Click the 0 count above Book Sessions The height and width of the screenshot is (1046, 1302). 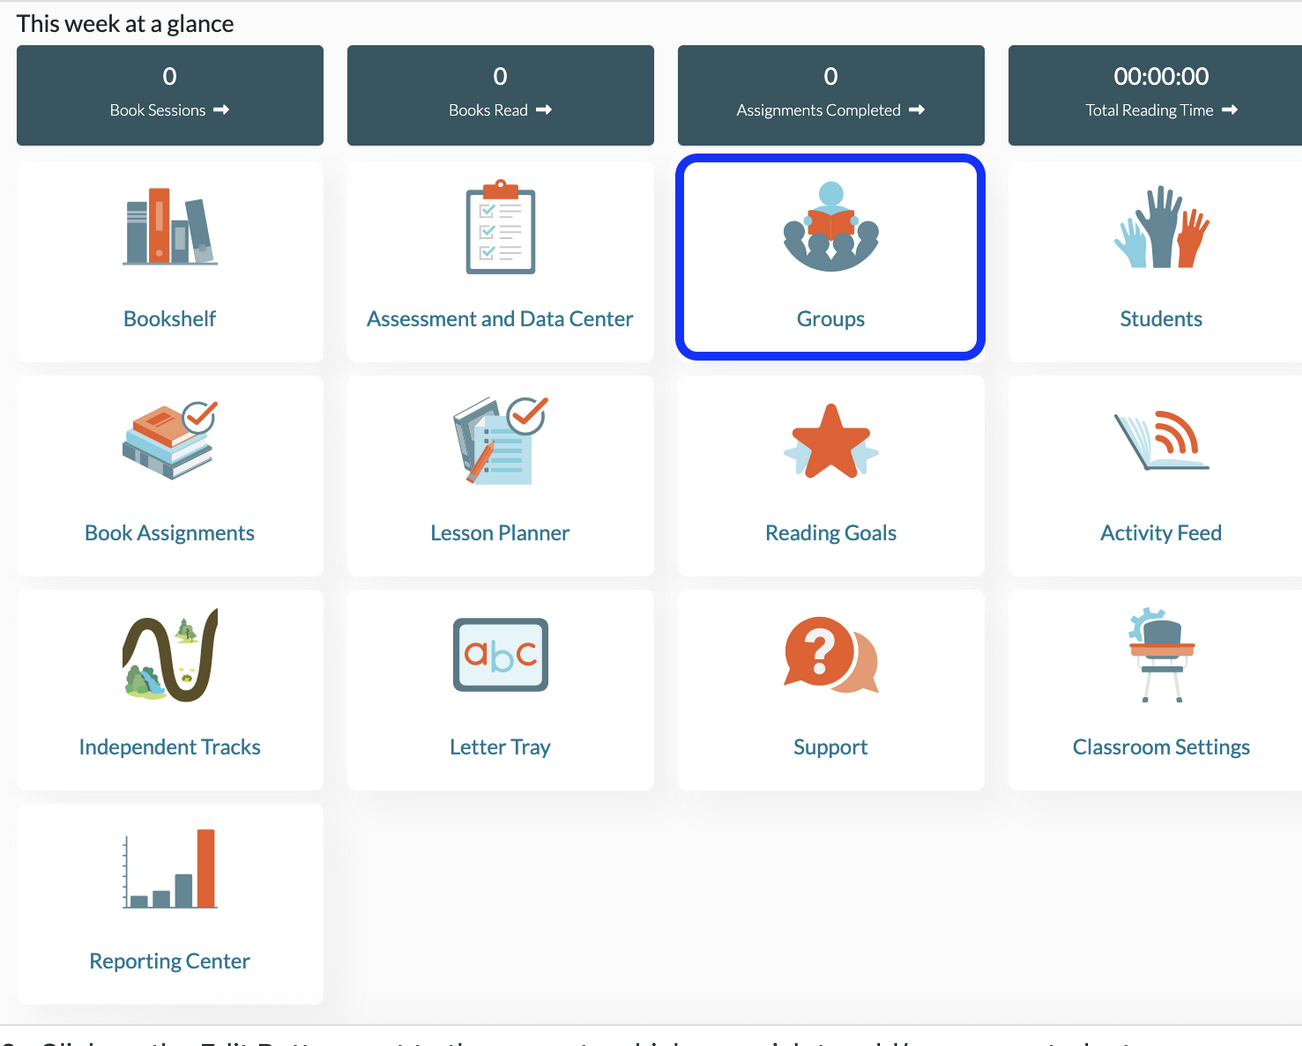click(x=170, y=76)
